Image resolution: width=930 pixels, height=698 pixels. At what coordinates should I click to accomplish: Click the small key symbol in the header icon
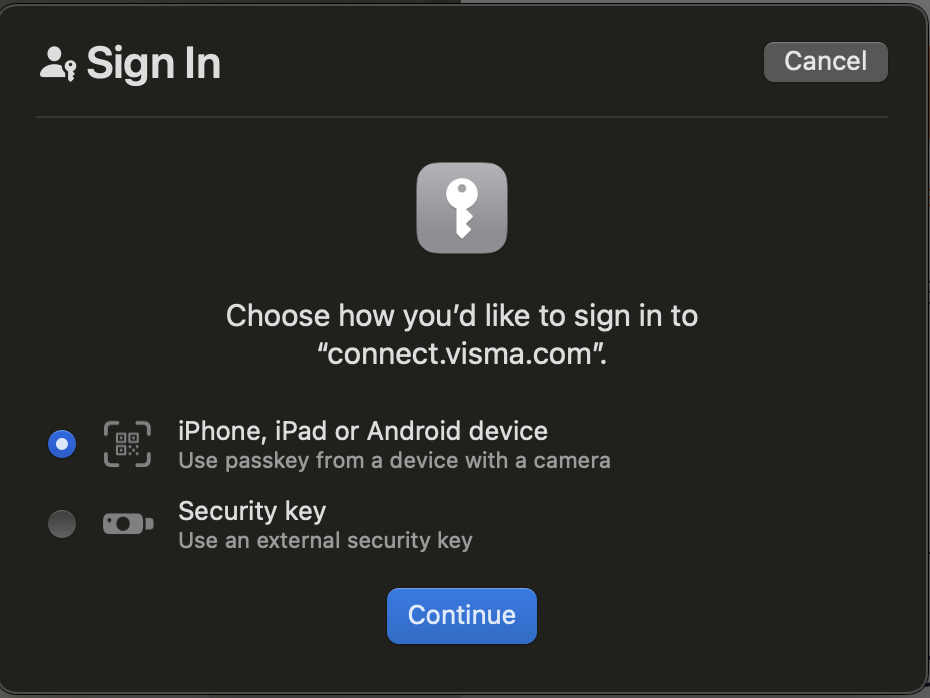70,70
